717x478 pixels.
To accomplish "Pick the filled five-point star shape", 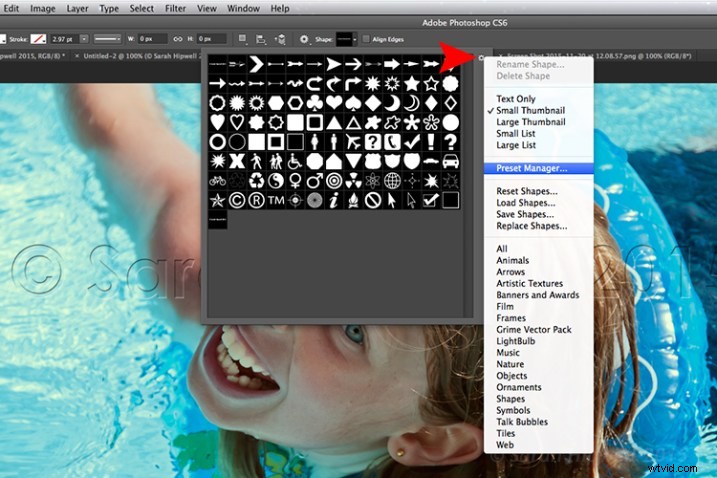I will coord(412,84).
